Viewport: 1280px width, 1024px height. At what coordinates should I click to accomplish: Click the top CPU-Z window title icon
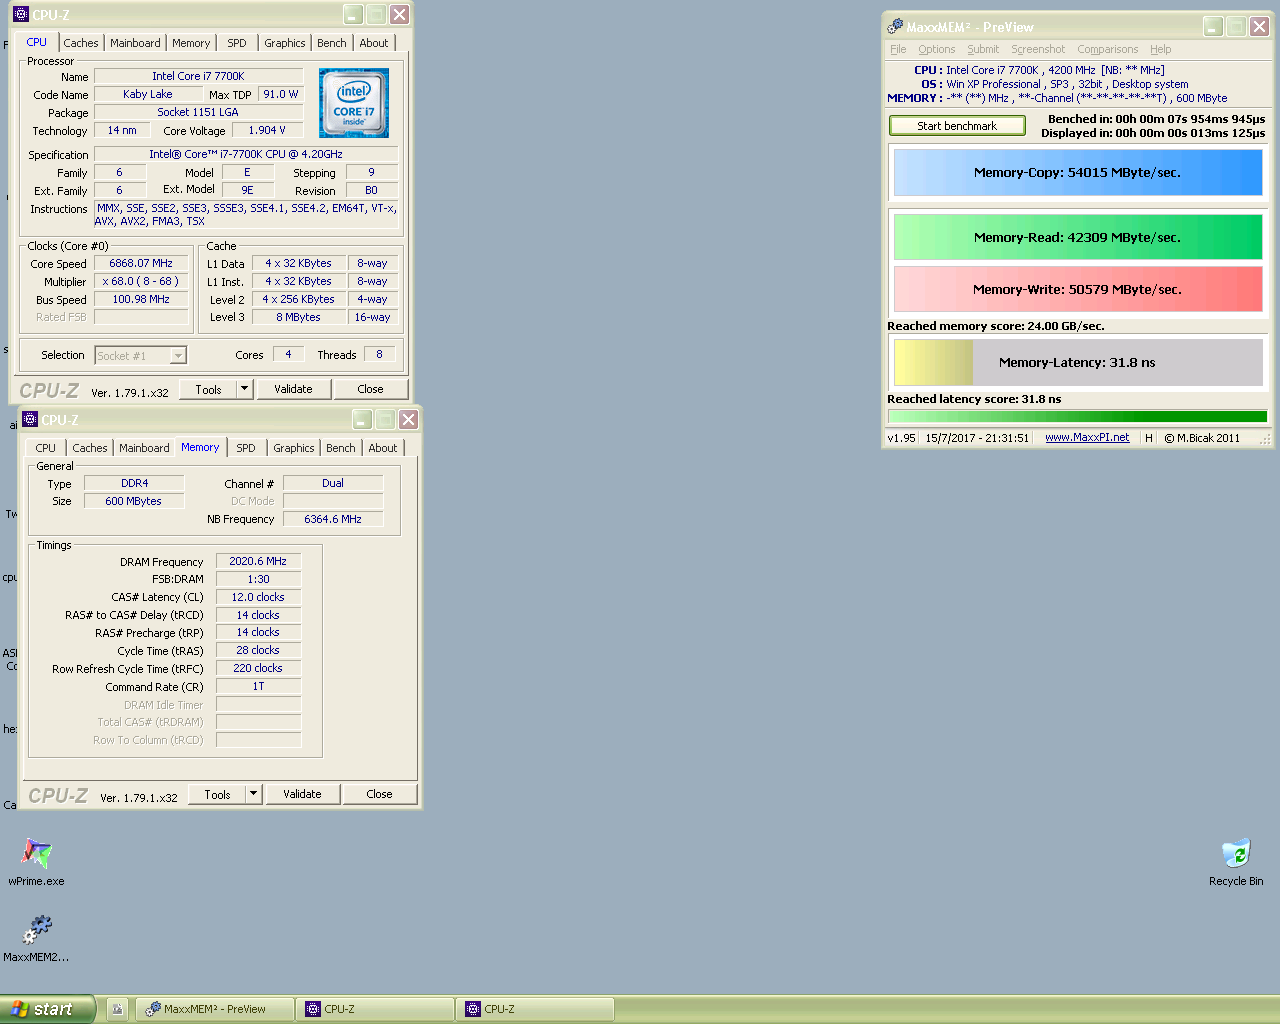[x=21, y=14]
